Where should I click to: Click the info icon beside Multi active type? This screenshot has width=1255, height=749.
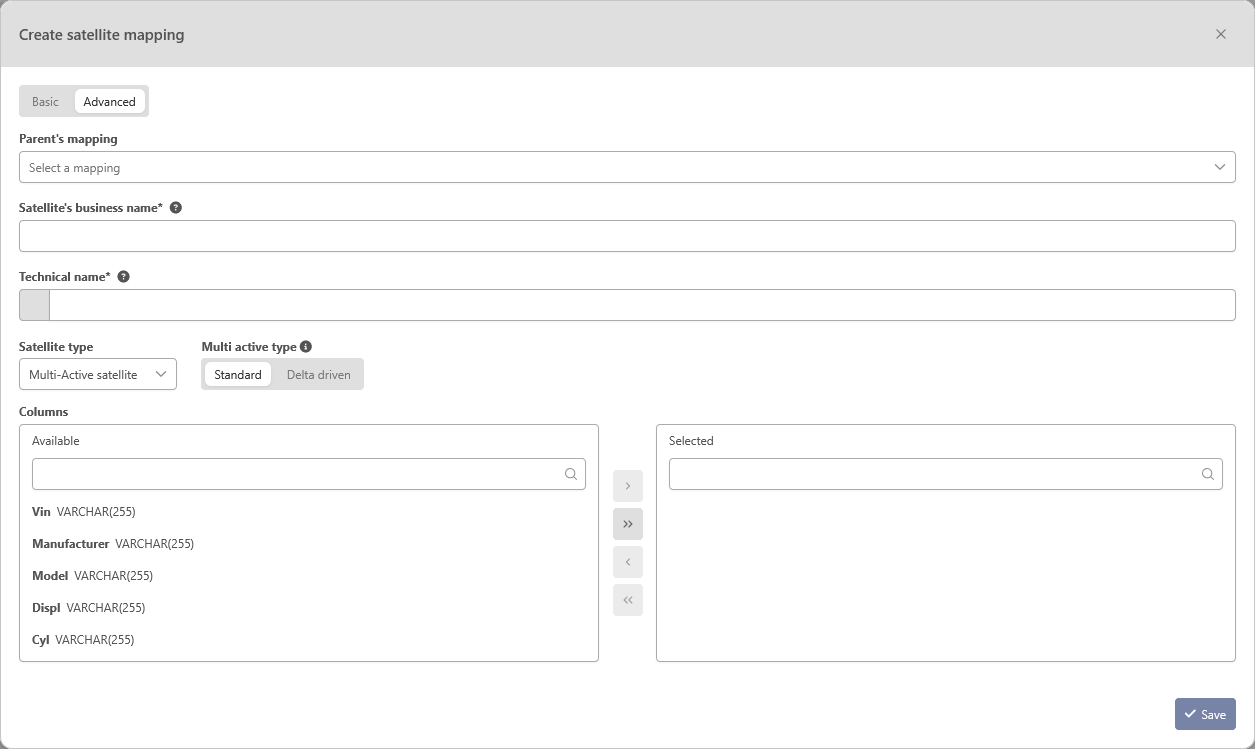tap(306, 347)
